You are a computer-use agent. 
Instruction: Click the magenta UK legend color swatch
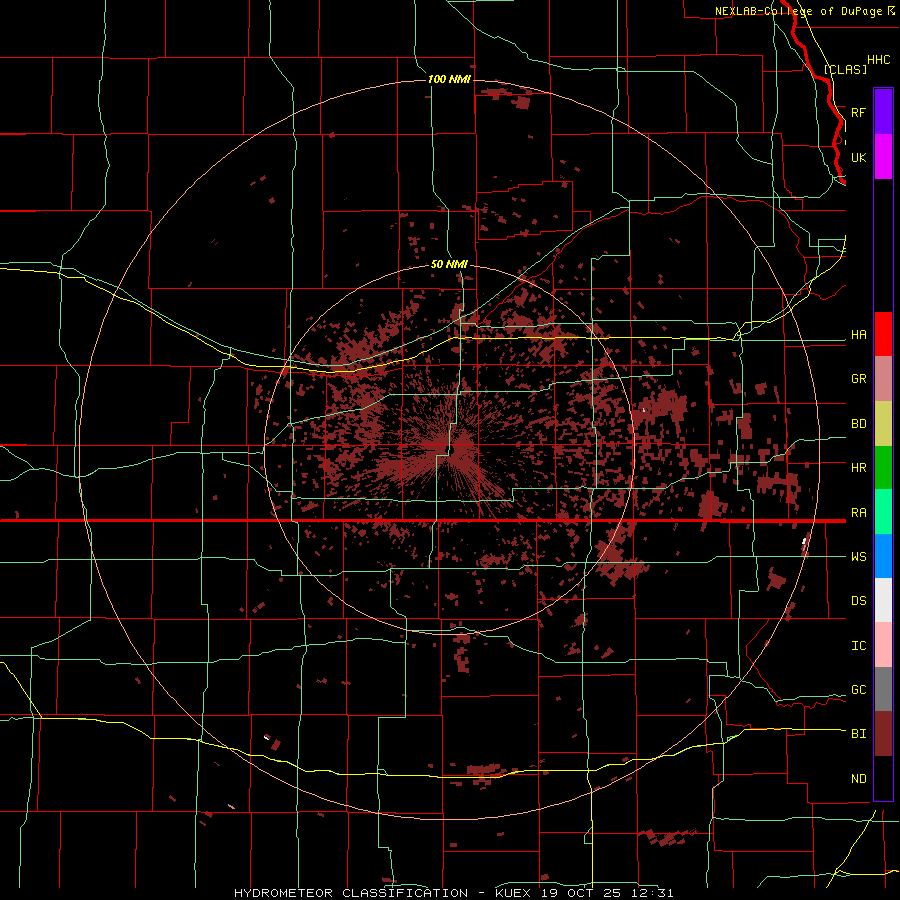[x=883, y=157]
